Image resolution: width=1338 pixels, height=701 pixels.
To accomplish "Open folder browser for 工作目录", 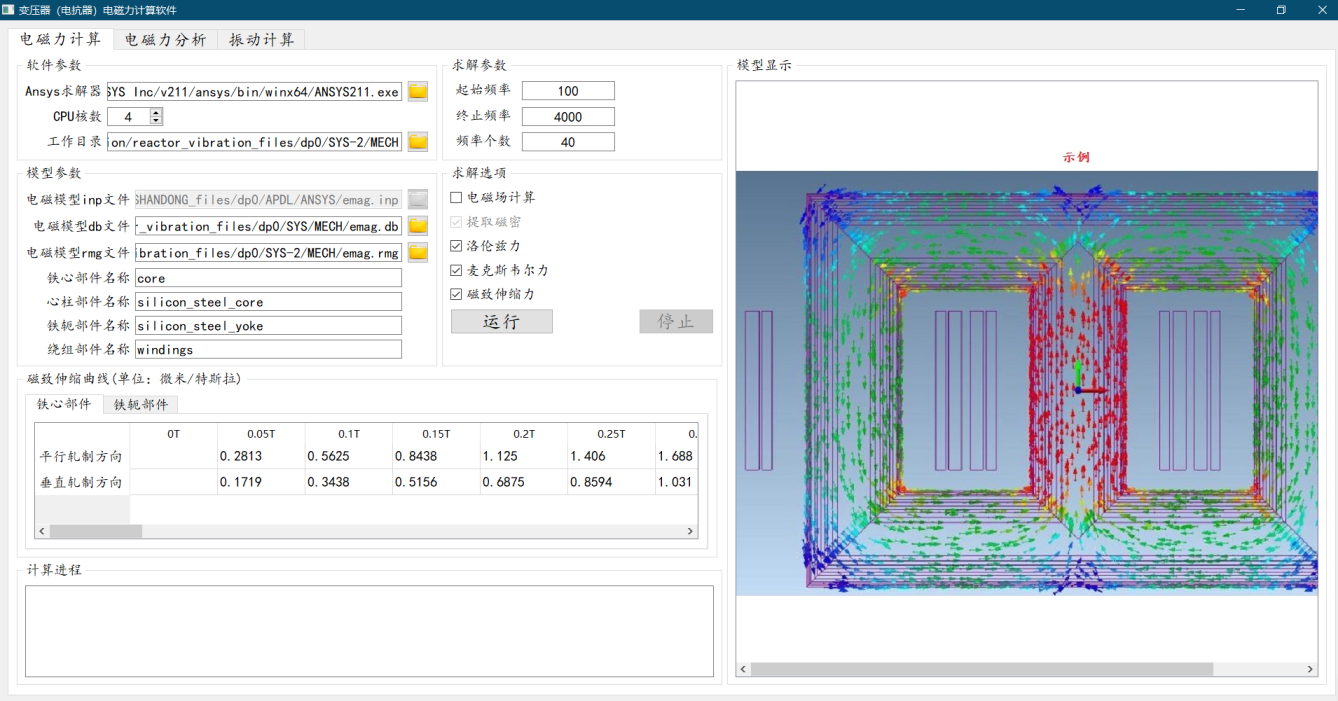I will tap(417, 142).
